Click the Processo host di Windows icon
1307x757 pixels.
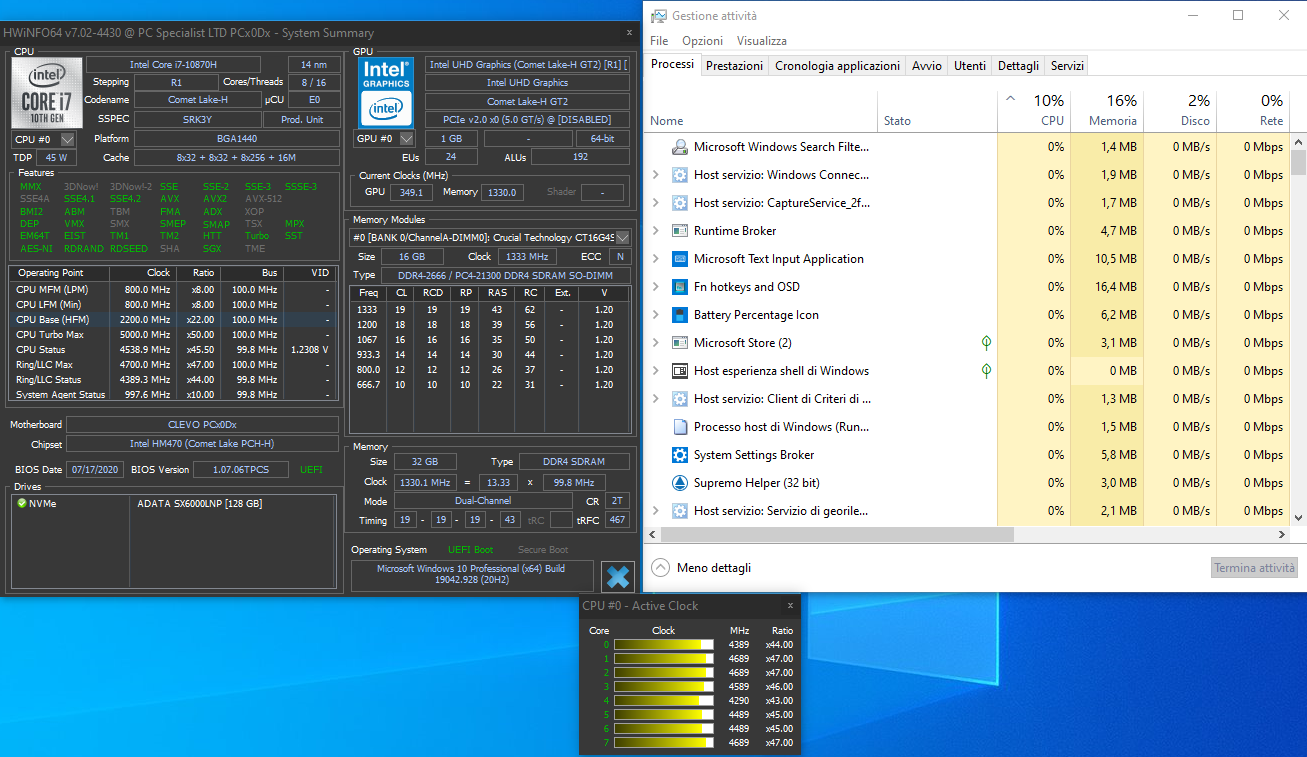680,427
